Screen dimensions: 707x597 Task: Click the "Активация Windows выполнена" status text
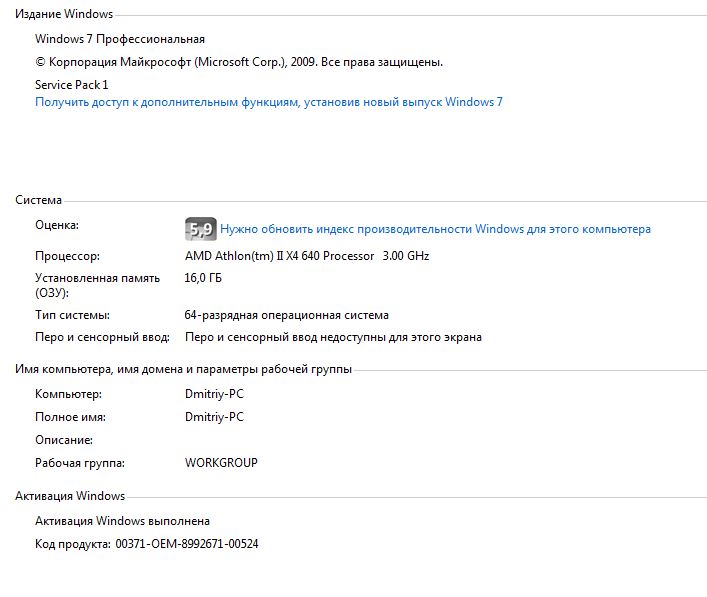point(122,521)
